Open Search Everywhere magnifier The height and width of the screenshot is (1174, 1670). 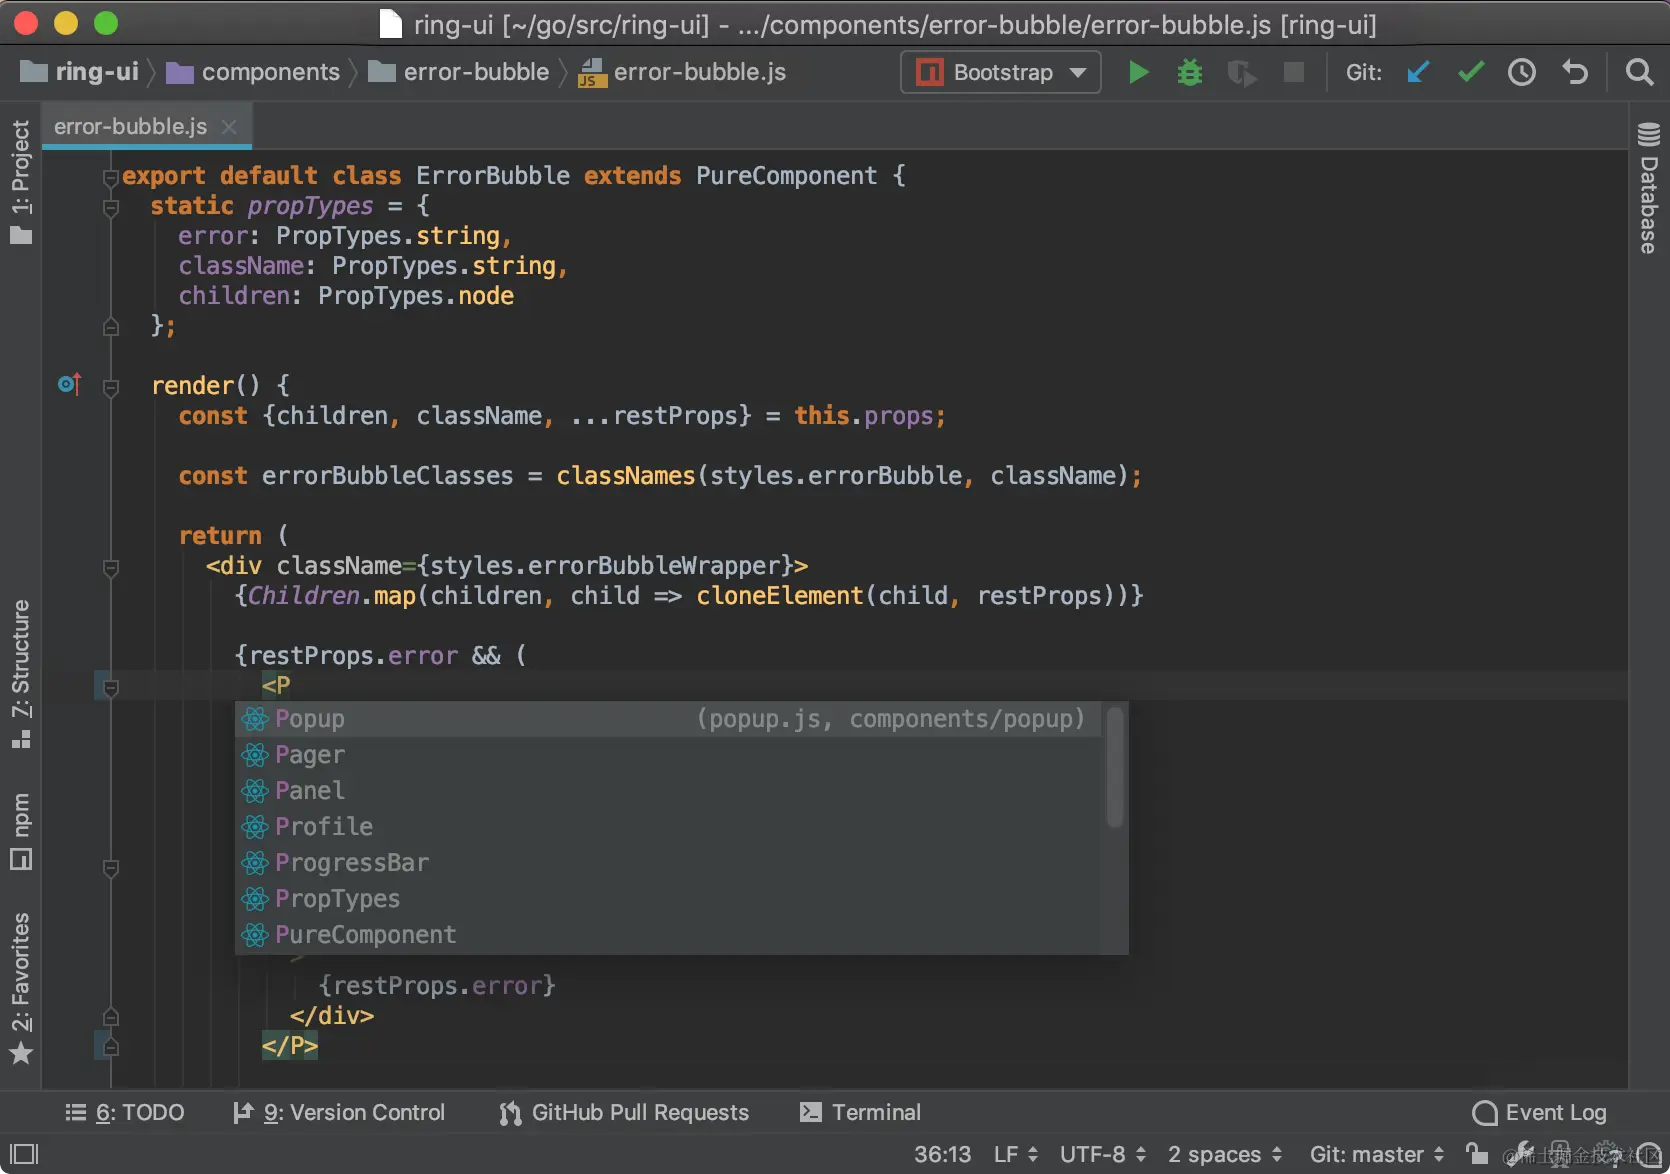1639,72
